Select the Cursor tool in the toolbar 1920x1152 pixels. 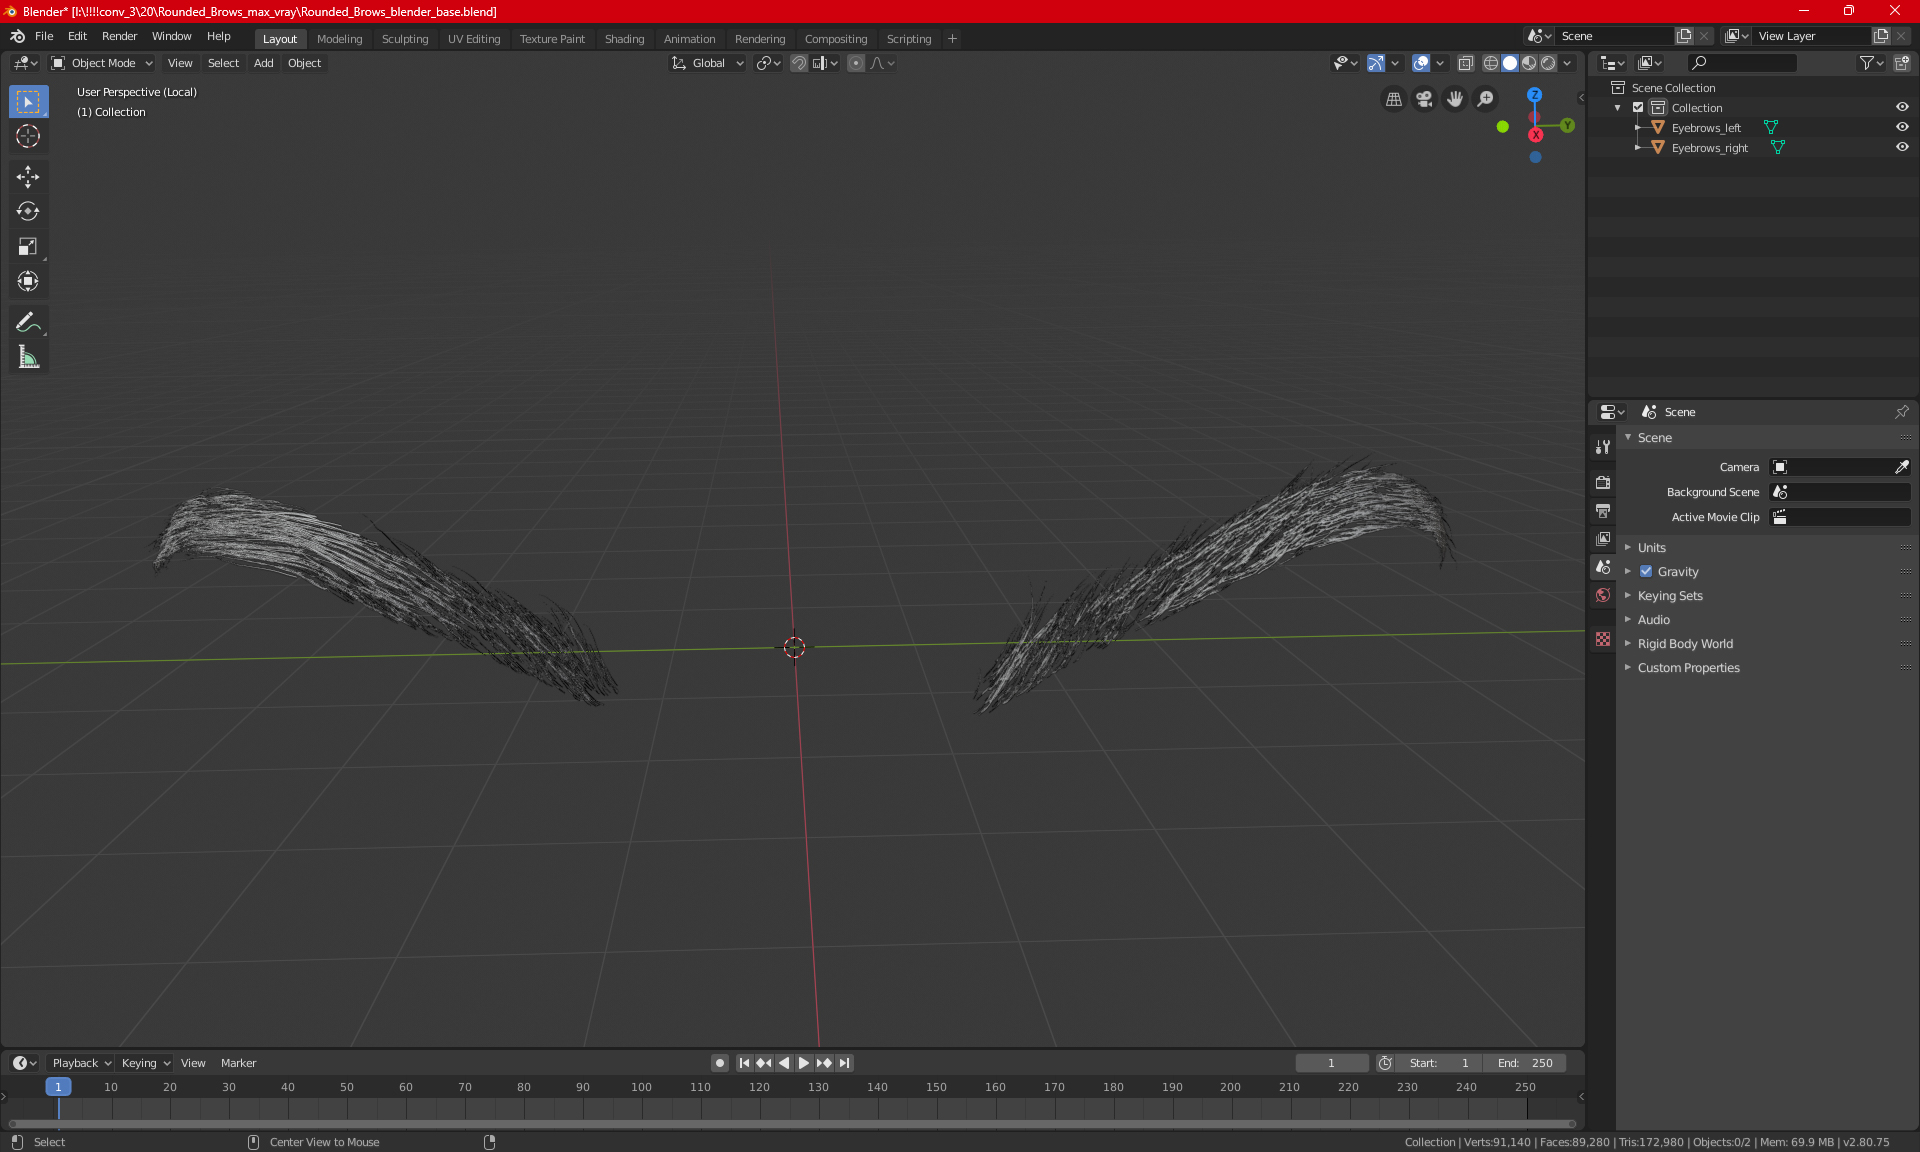[28, 137]
